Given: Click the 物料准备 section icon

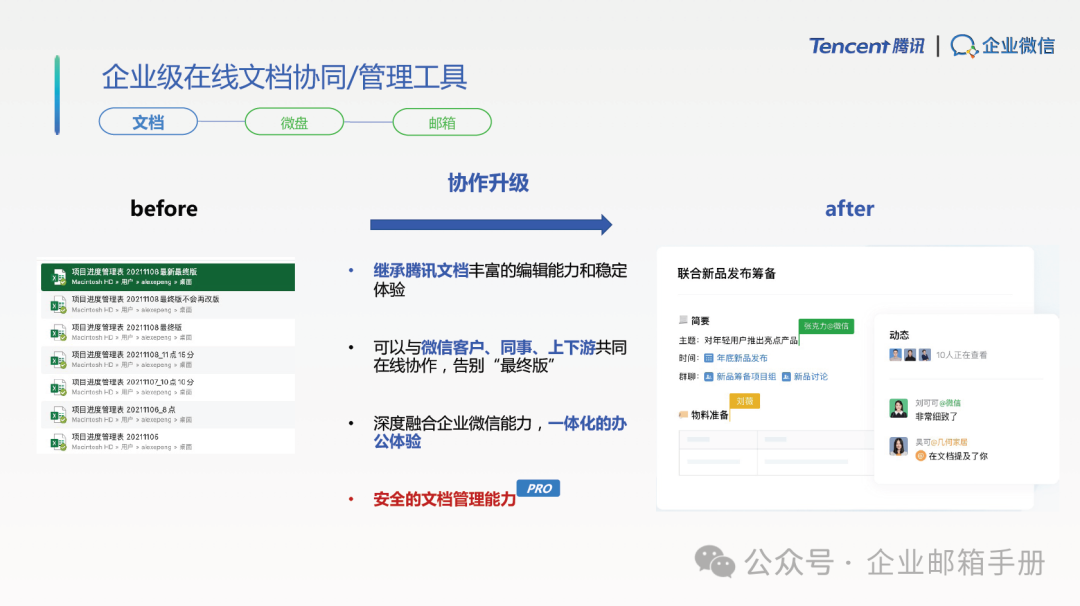Looking at the screenshot, I should coord(683,415).
